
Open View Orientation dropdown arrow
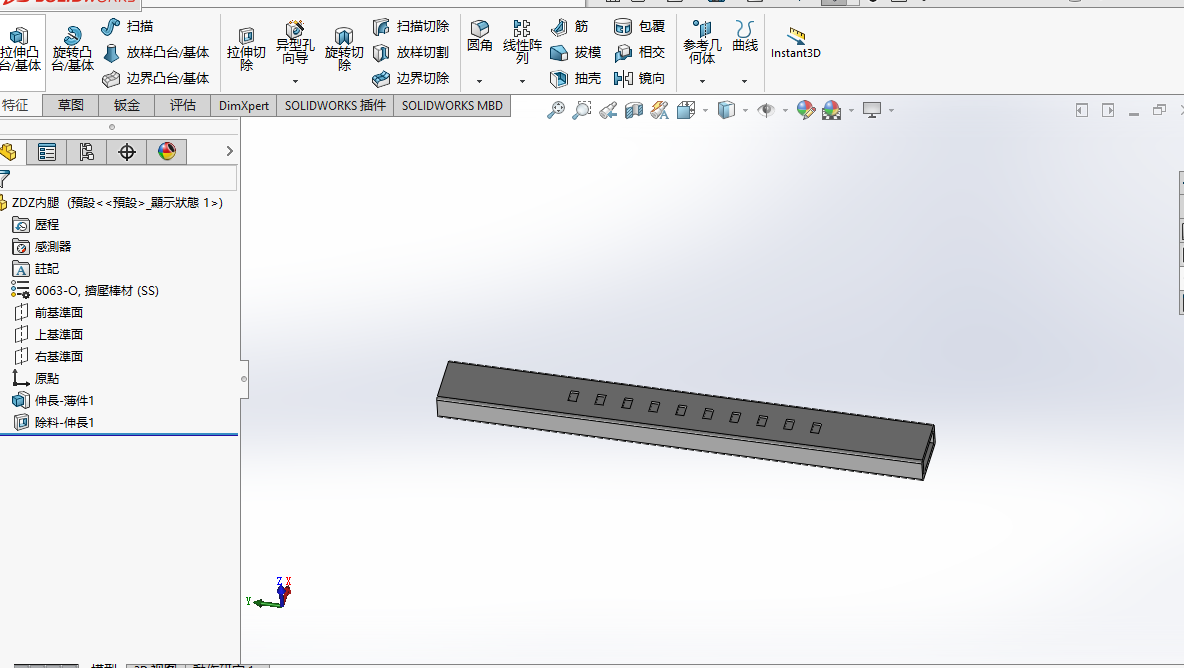[x=705, y=110]
